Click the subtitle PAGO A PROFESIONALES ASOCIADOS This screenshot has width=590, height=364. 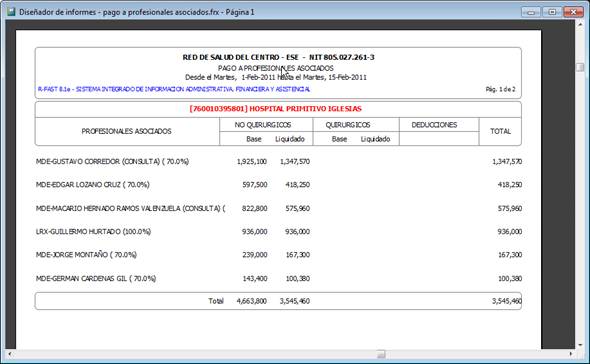click(275, 68)
